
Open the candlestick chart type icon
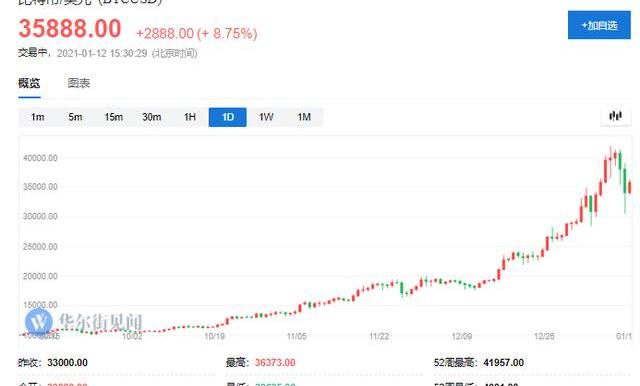[x=616, y=117]
